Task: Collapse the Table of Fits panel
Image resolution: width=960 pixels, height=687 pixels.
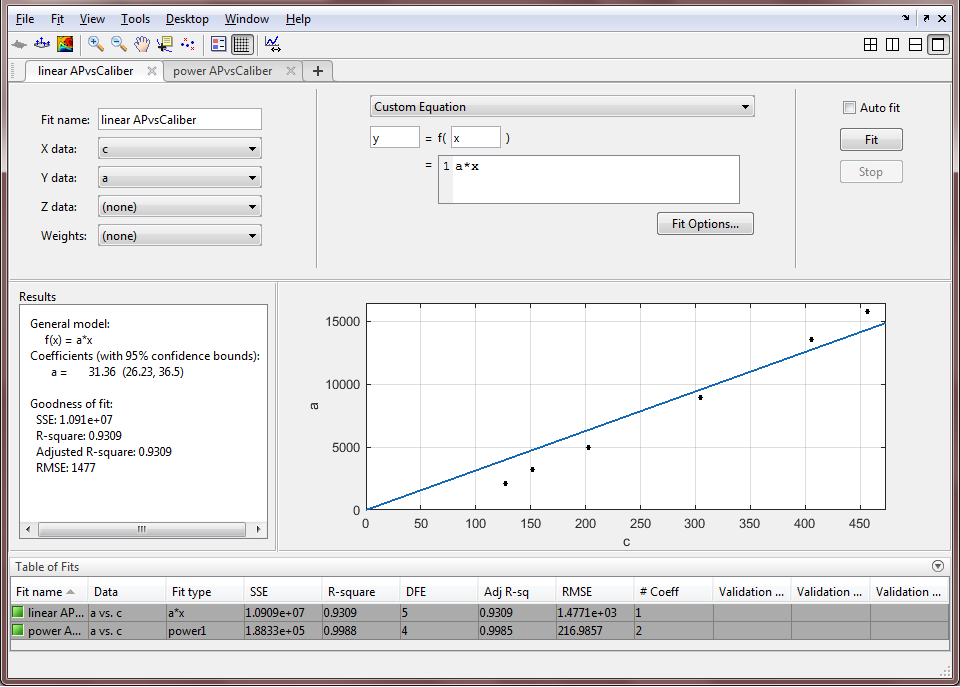Action: (937, 566)
